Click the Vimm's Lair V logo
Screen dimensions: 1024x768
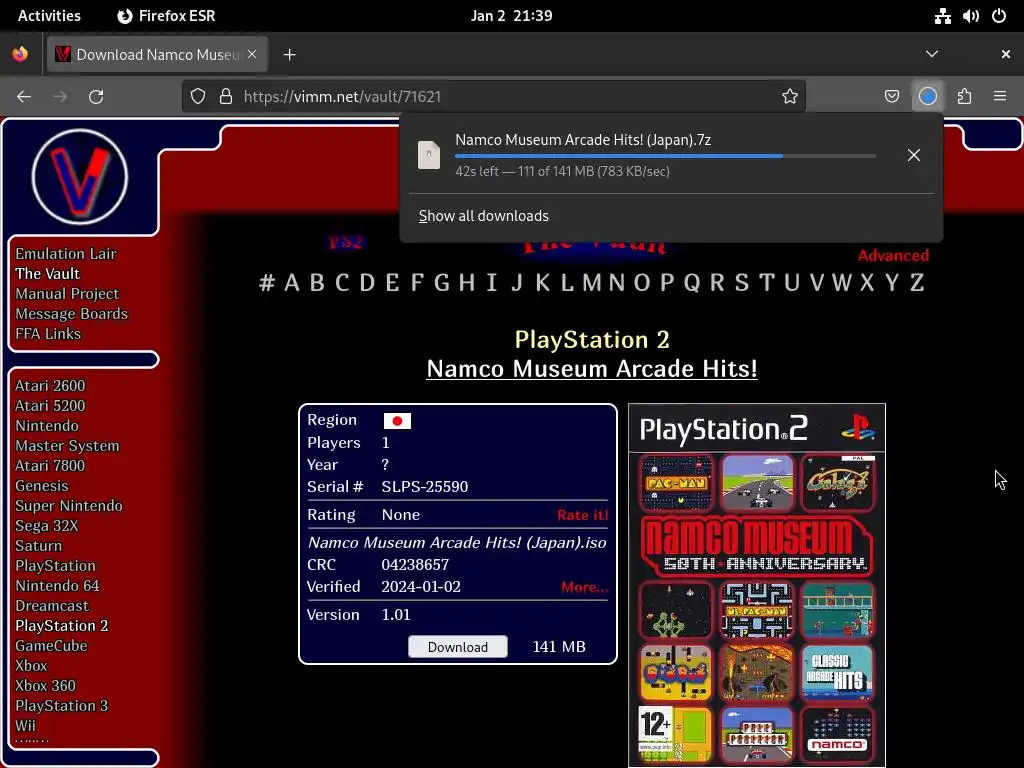(x=80, y=176)
